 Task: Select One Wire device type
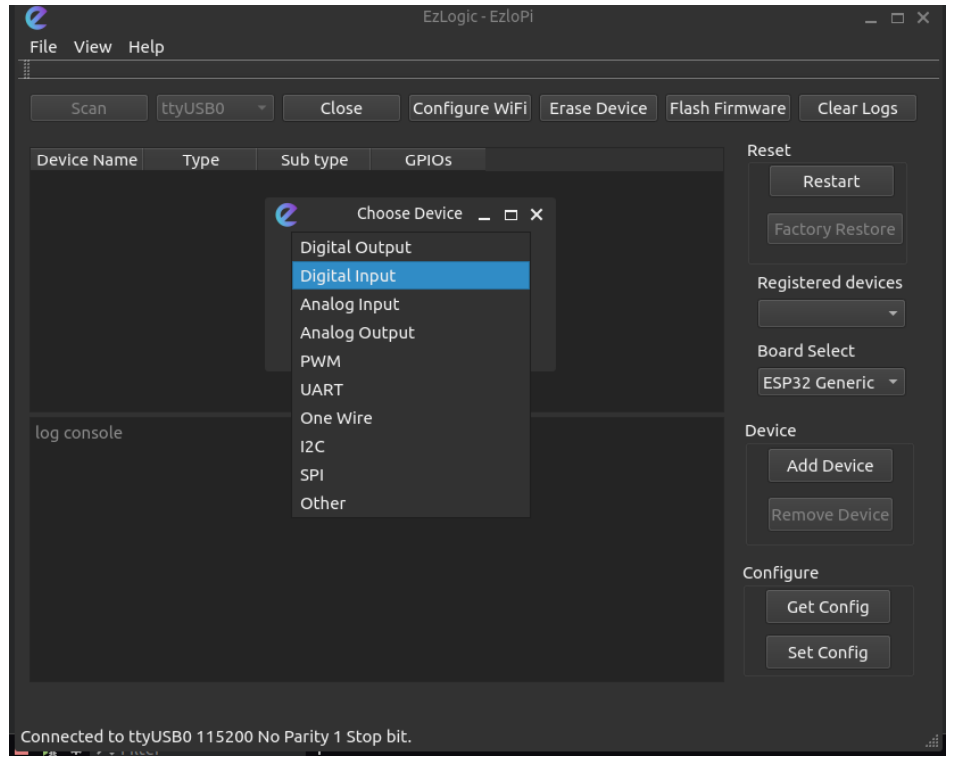click(x=411, y=418)
